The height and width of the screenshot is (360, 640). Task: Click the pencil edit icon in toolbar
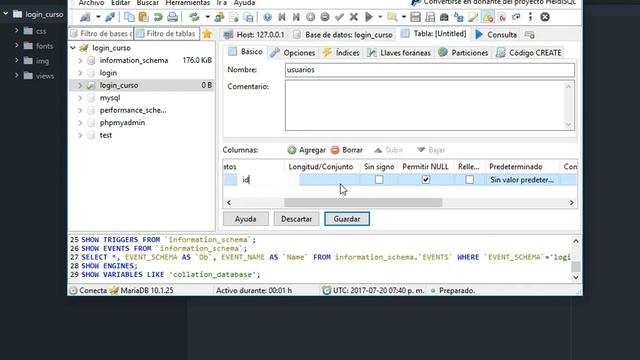473,17
